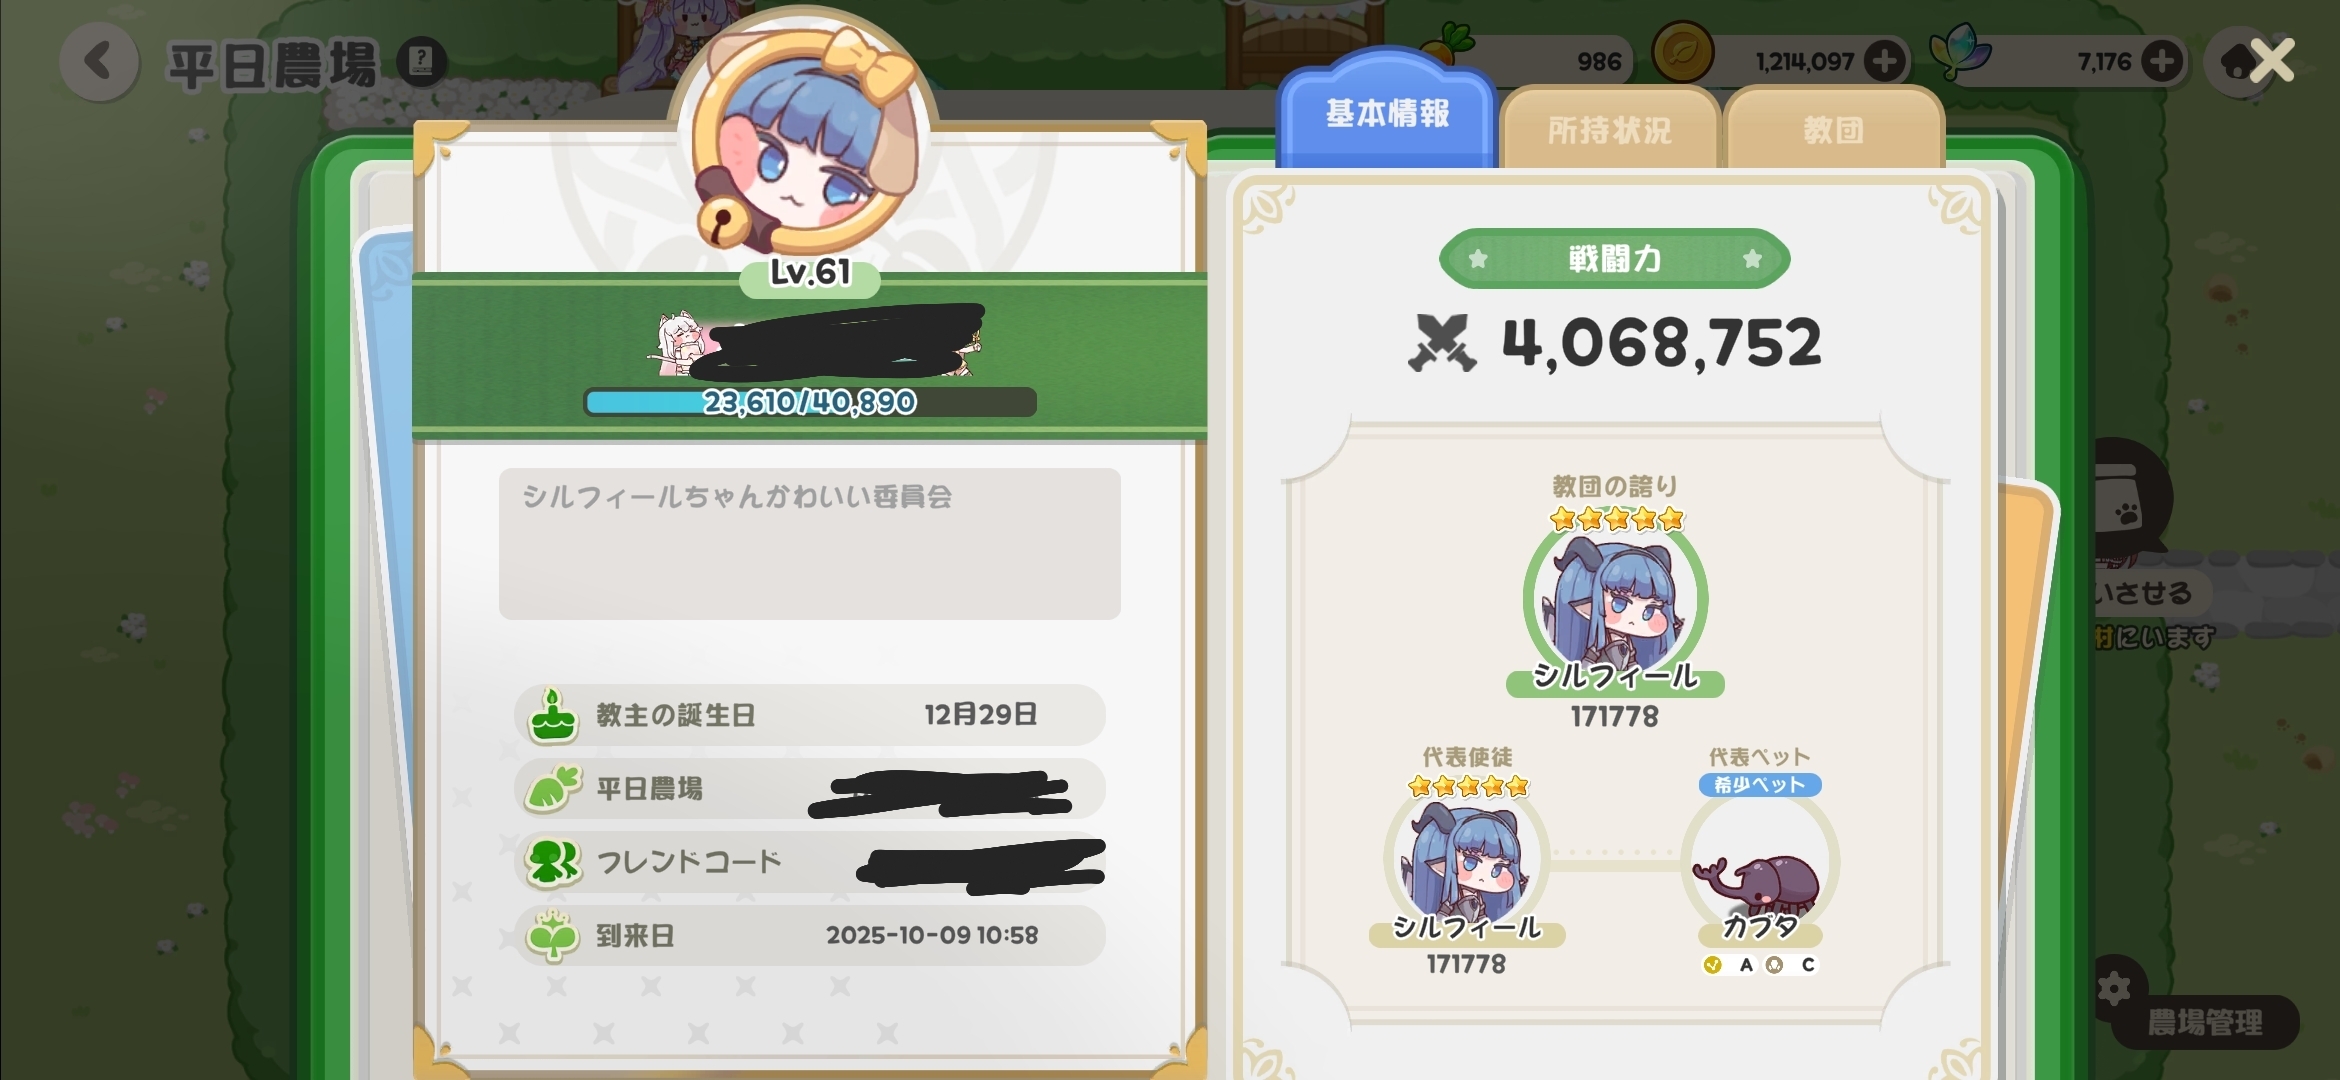Edit the profile comment text box
This screenshot has width=2340, height=1080.
click(x=809, y=543)
